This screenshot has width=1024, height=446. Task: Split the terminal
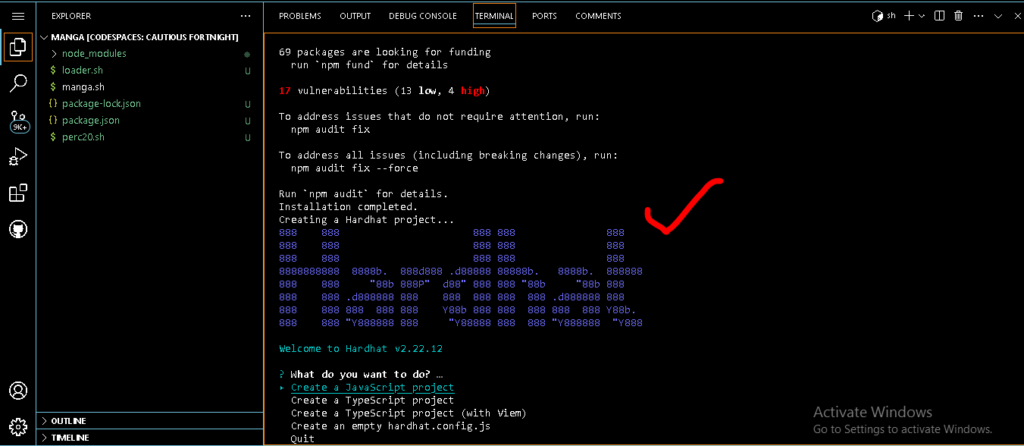pyautogui.click(x=939, y=16)
